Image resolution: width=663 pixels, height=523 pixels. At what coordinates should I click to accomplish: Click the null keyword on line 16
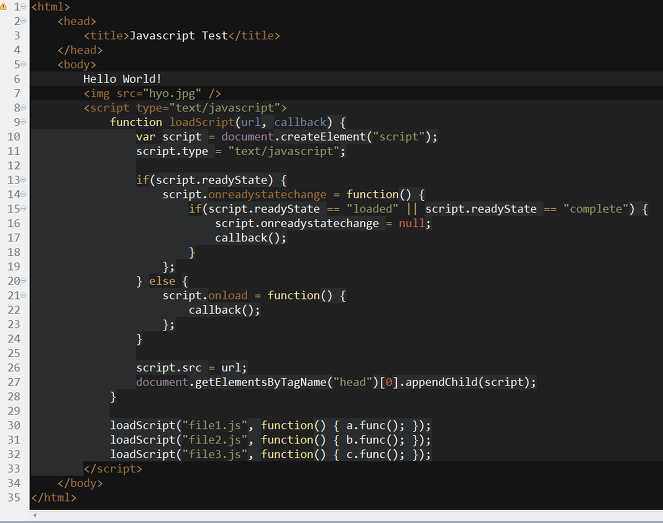click(411, 223)
